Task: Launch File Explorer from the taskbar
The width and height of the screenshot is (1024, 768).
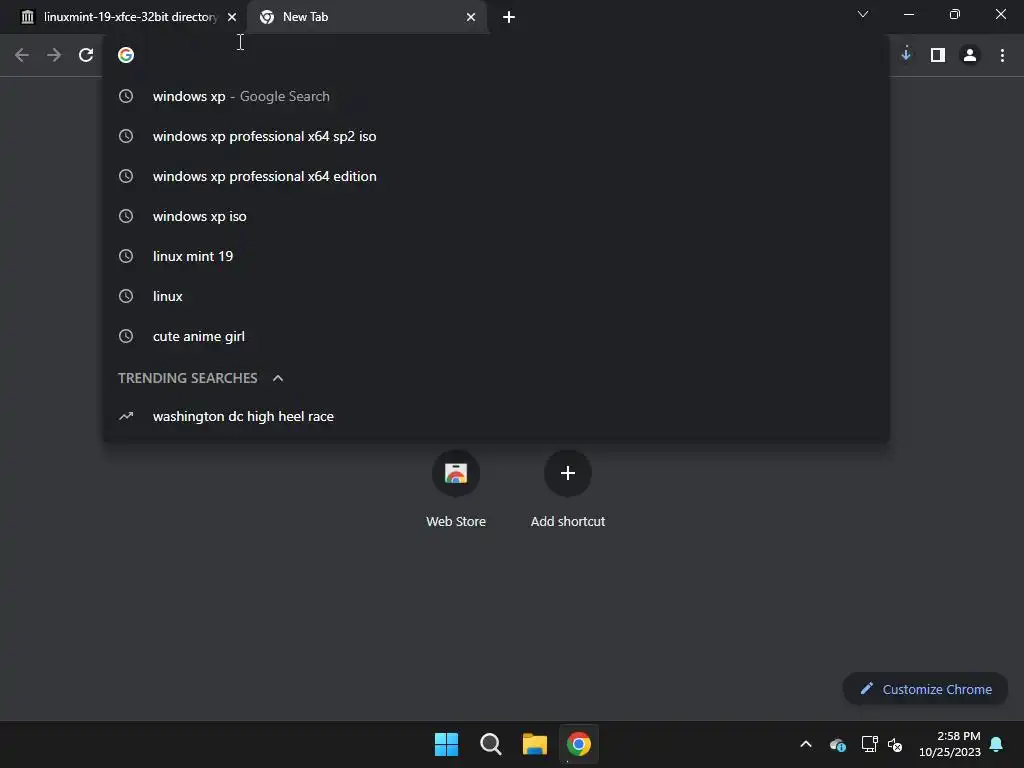Action: coord(535,744)
